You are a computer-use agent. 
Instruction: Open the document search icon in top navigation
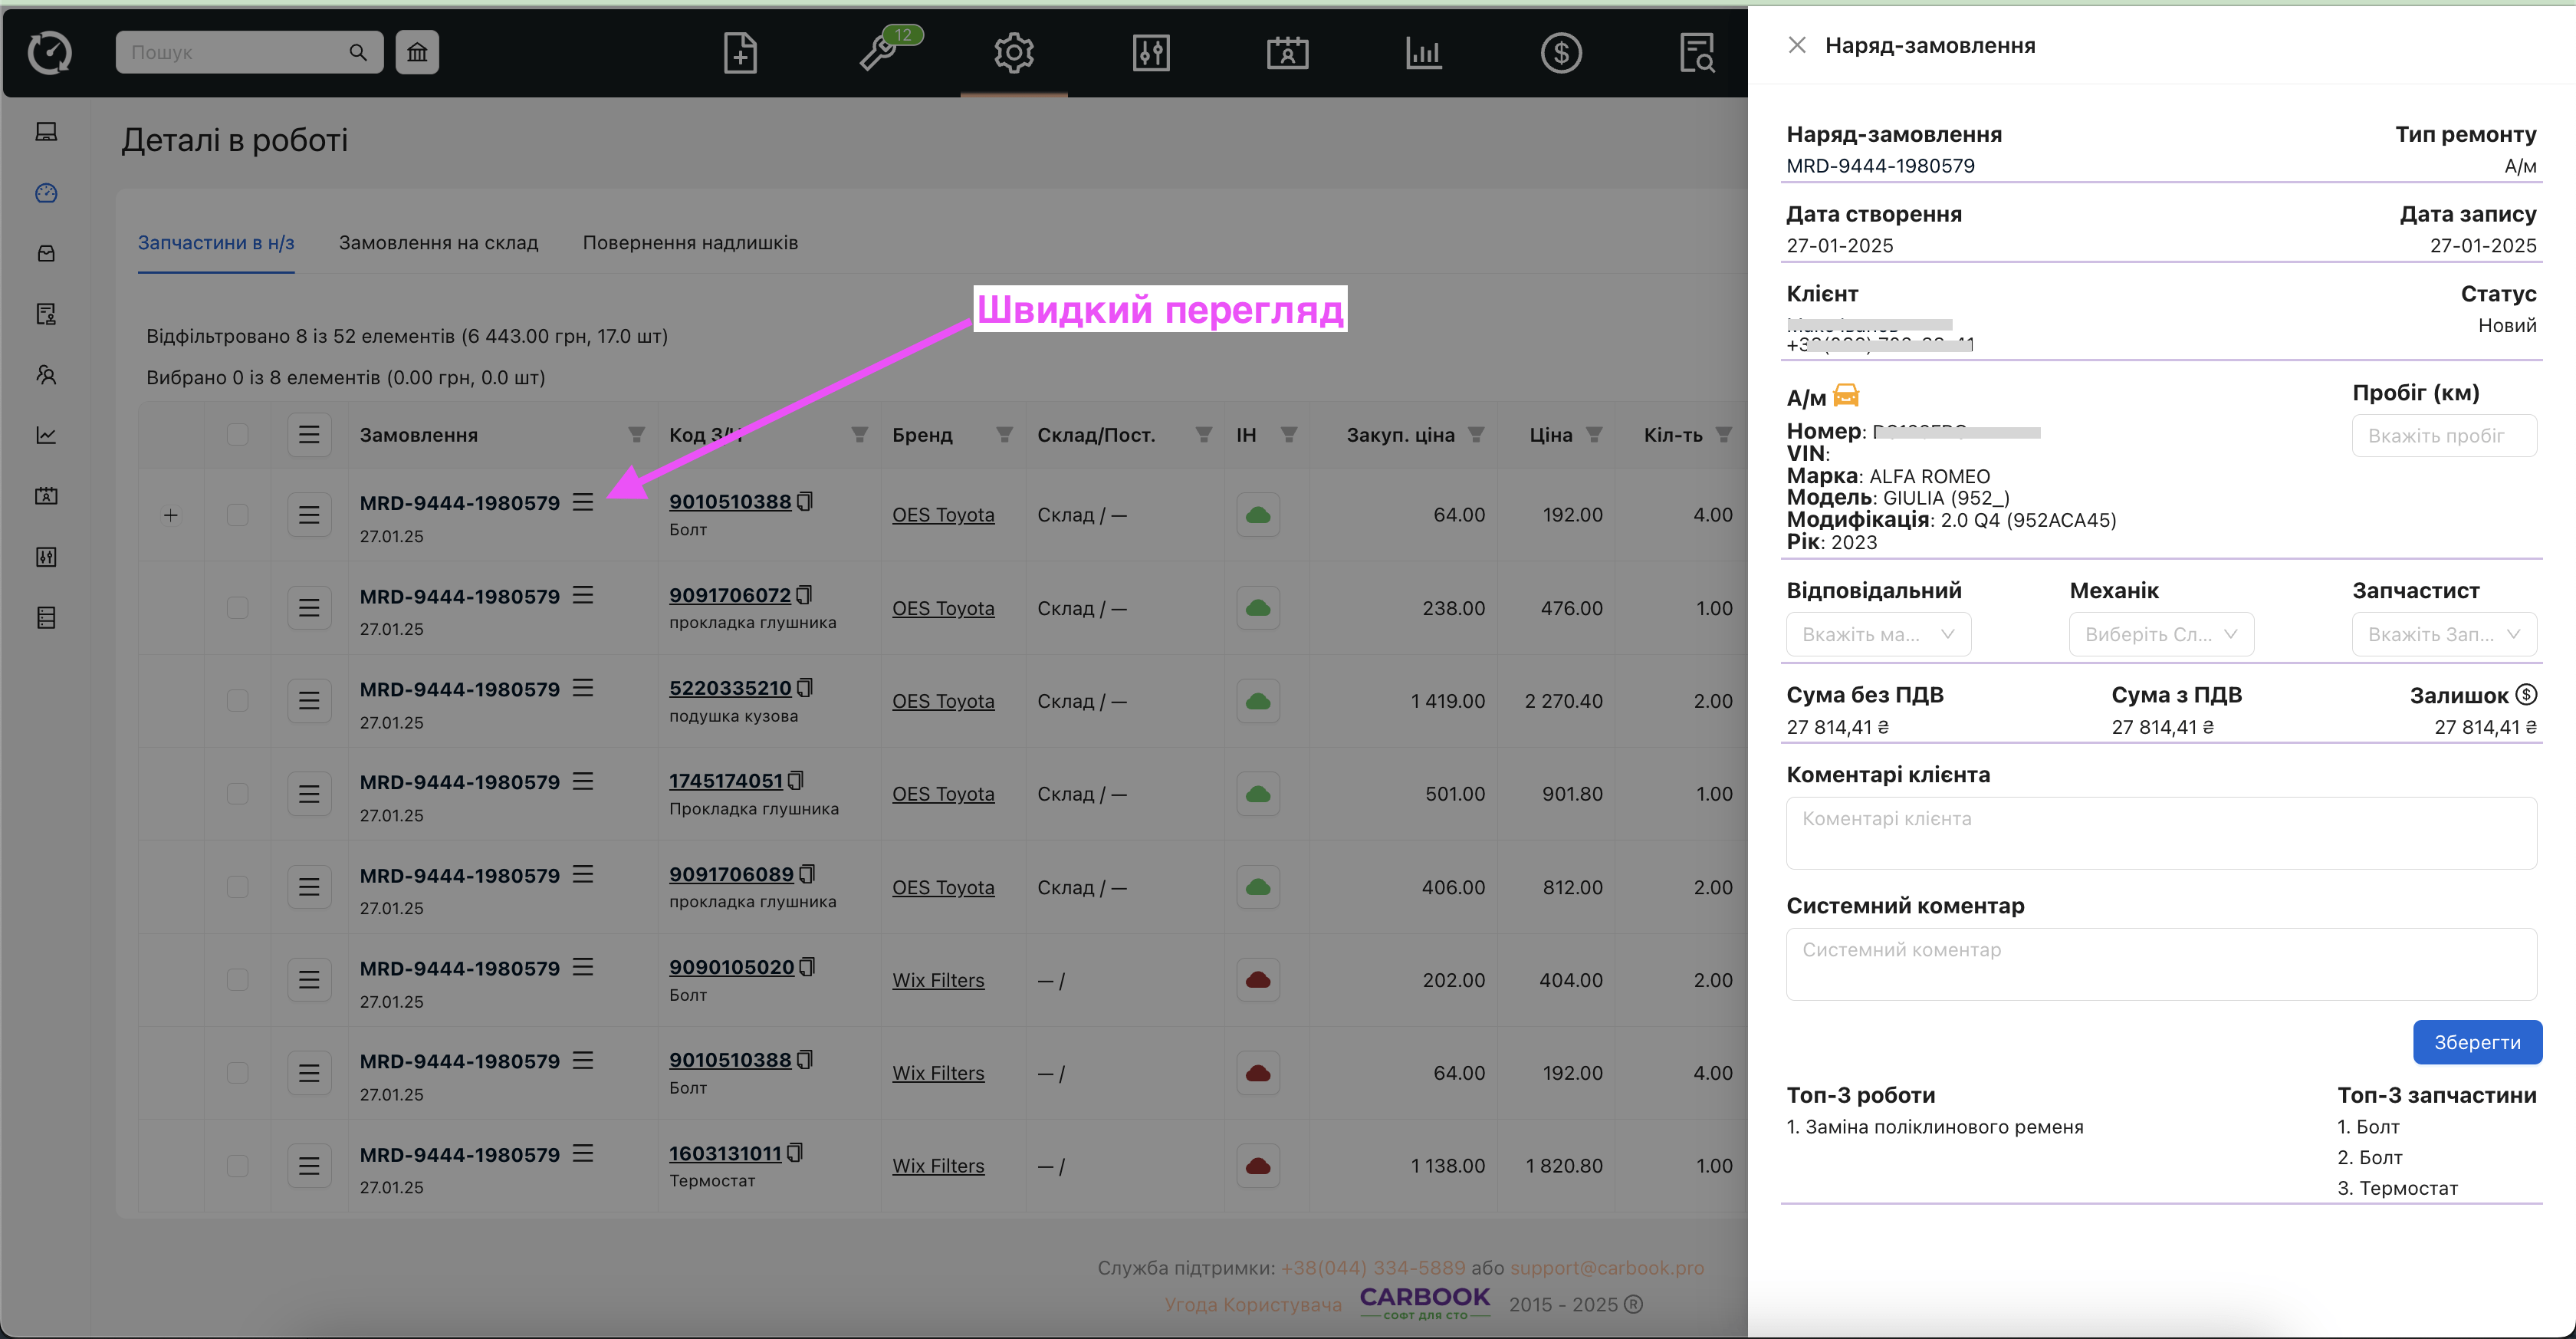click(1697, 53)
